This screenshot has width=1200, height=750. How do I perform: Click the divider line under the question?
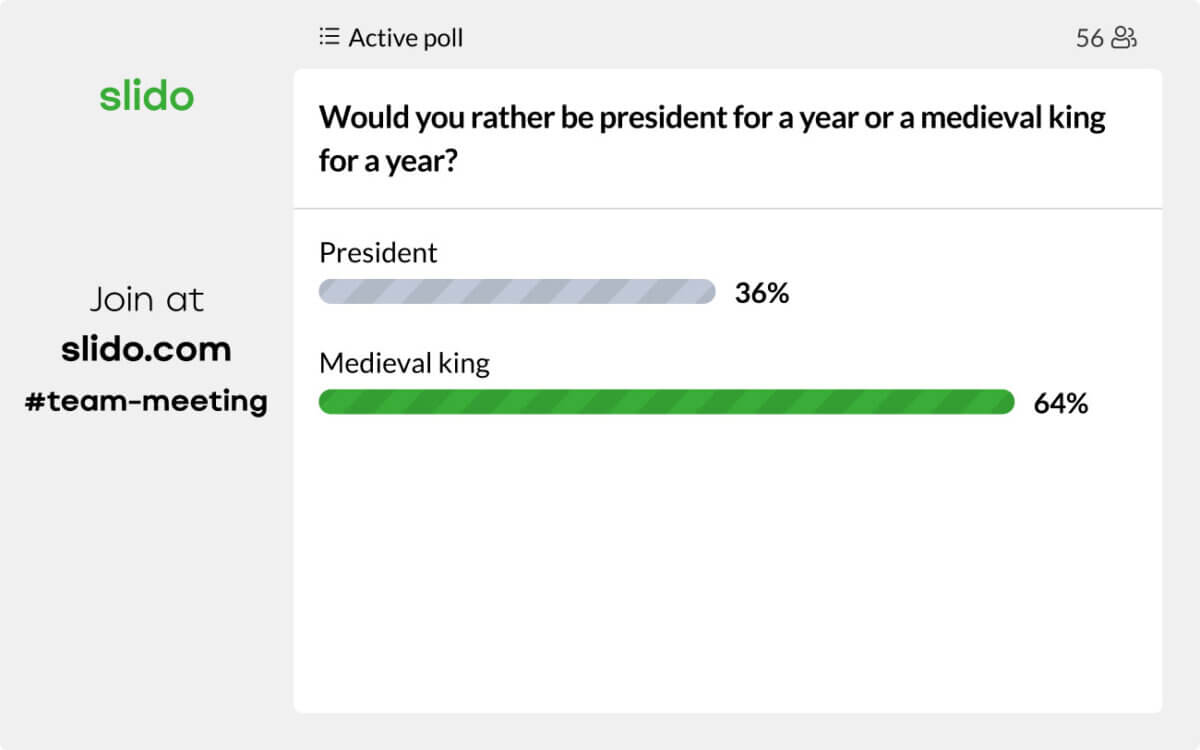728,209
